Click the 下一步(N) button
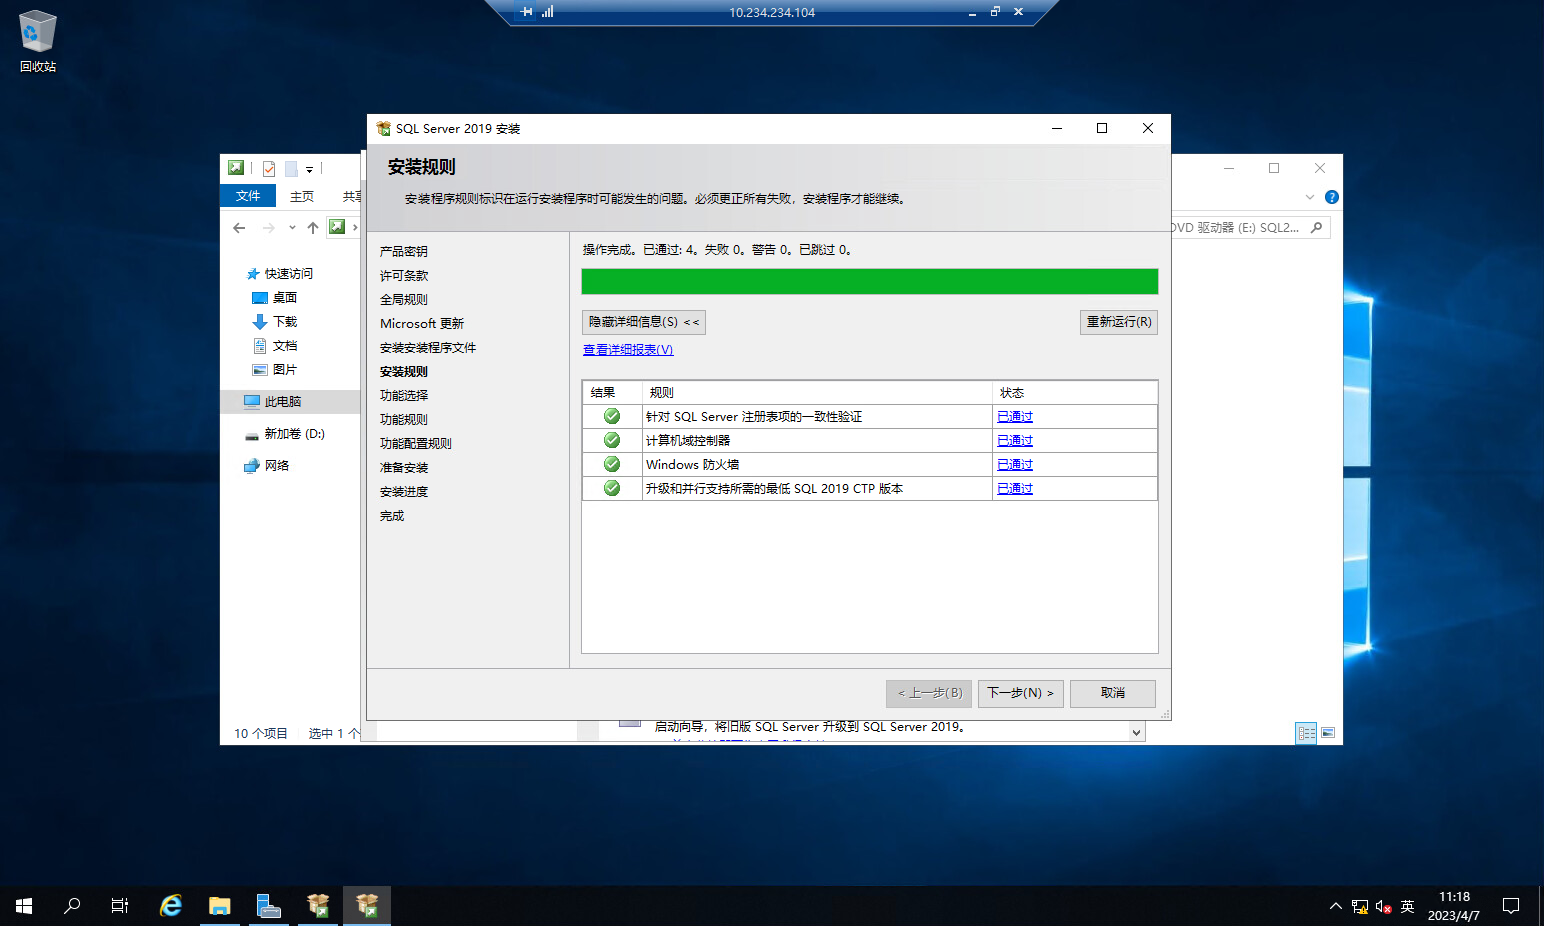The image size is (1544, 926). click(1020, 693)
